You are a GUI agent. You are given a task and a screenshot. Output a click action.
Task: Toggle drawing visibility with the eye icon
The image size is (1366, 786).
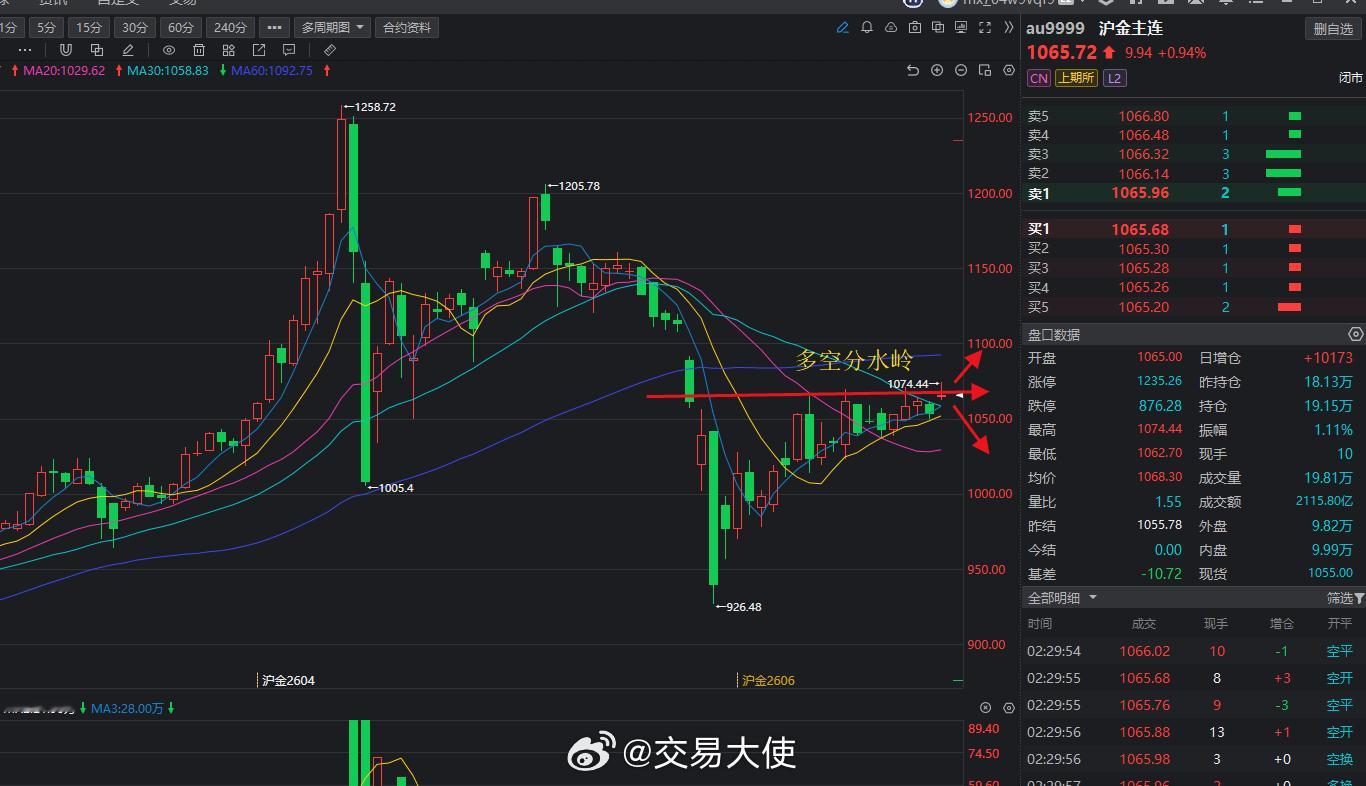(169, 49)
